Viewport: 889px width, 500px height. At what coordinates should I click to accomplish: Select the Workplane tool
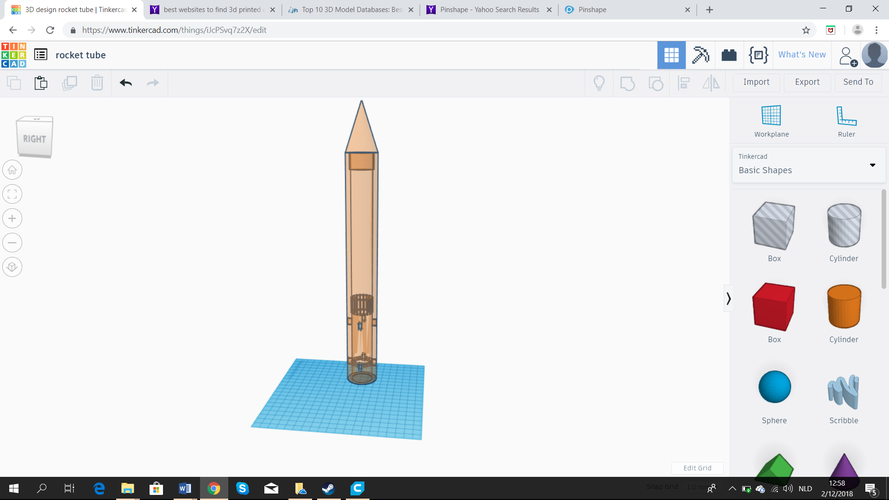(x=771, y=121)
